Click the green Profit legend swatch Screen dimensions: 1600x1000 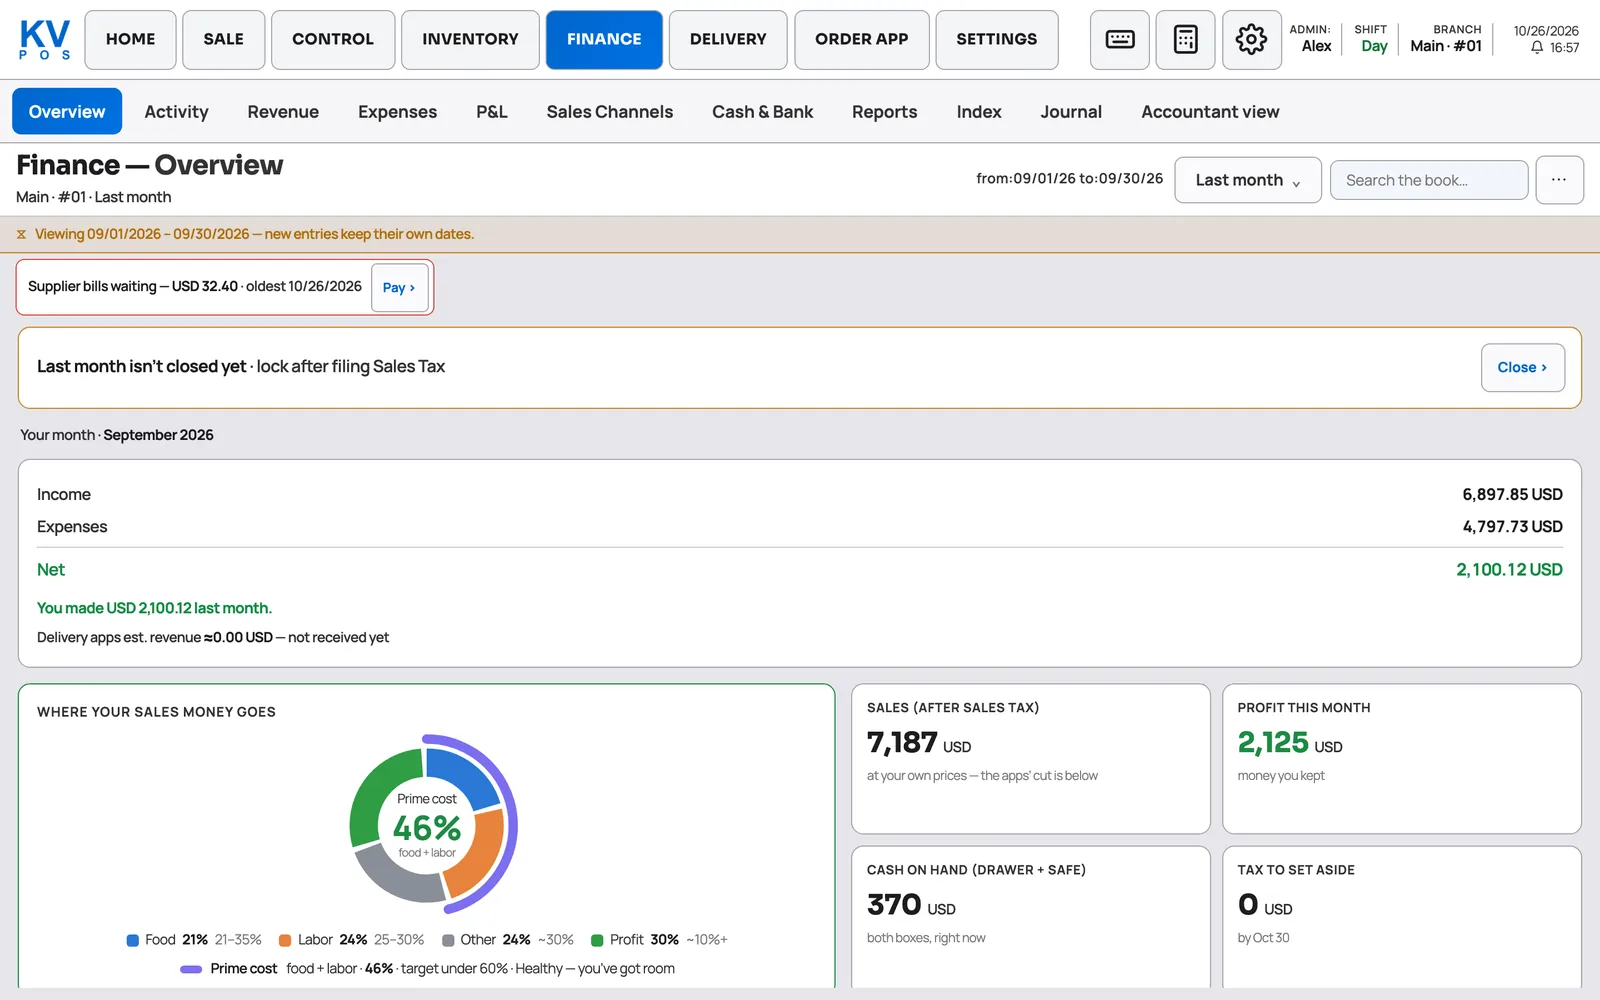pos(597,940)
